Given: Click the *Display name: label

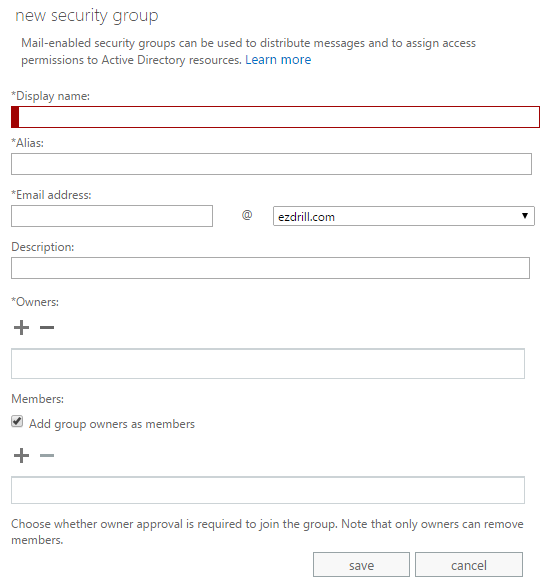Looking at the screenshot, I should (51, 96).
